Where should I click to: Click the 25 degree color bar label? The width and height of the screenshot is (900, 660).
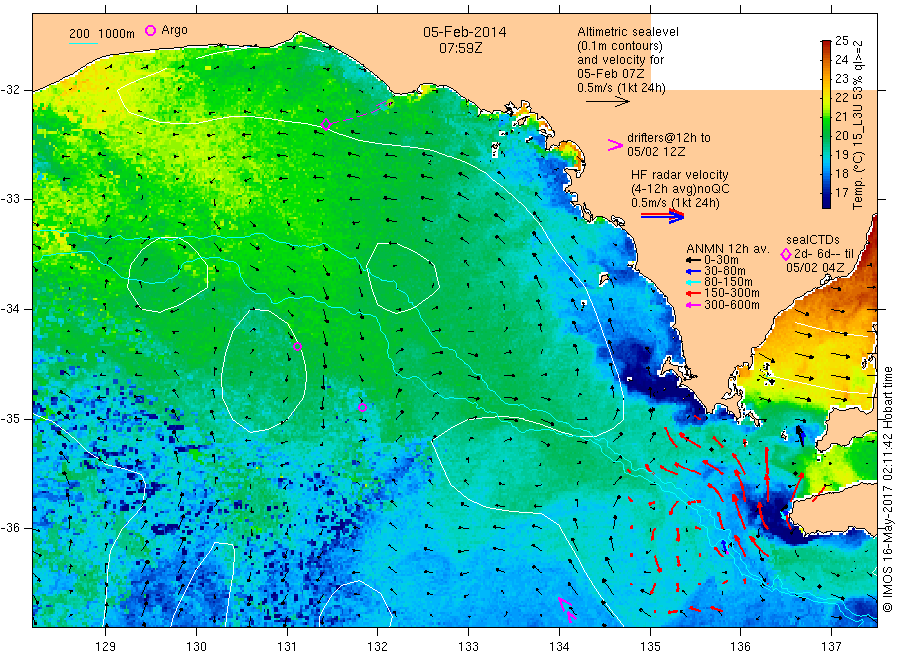point(841,40)
